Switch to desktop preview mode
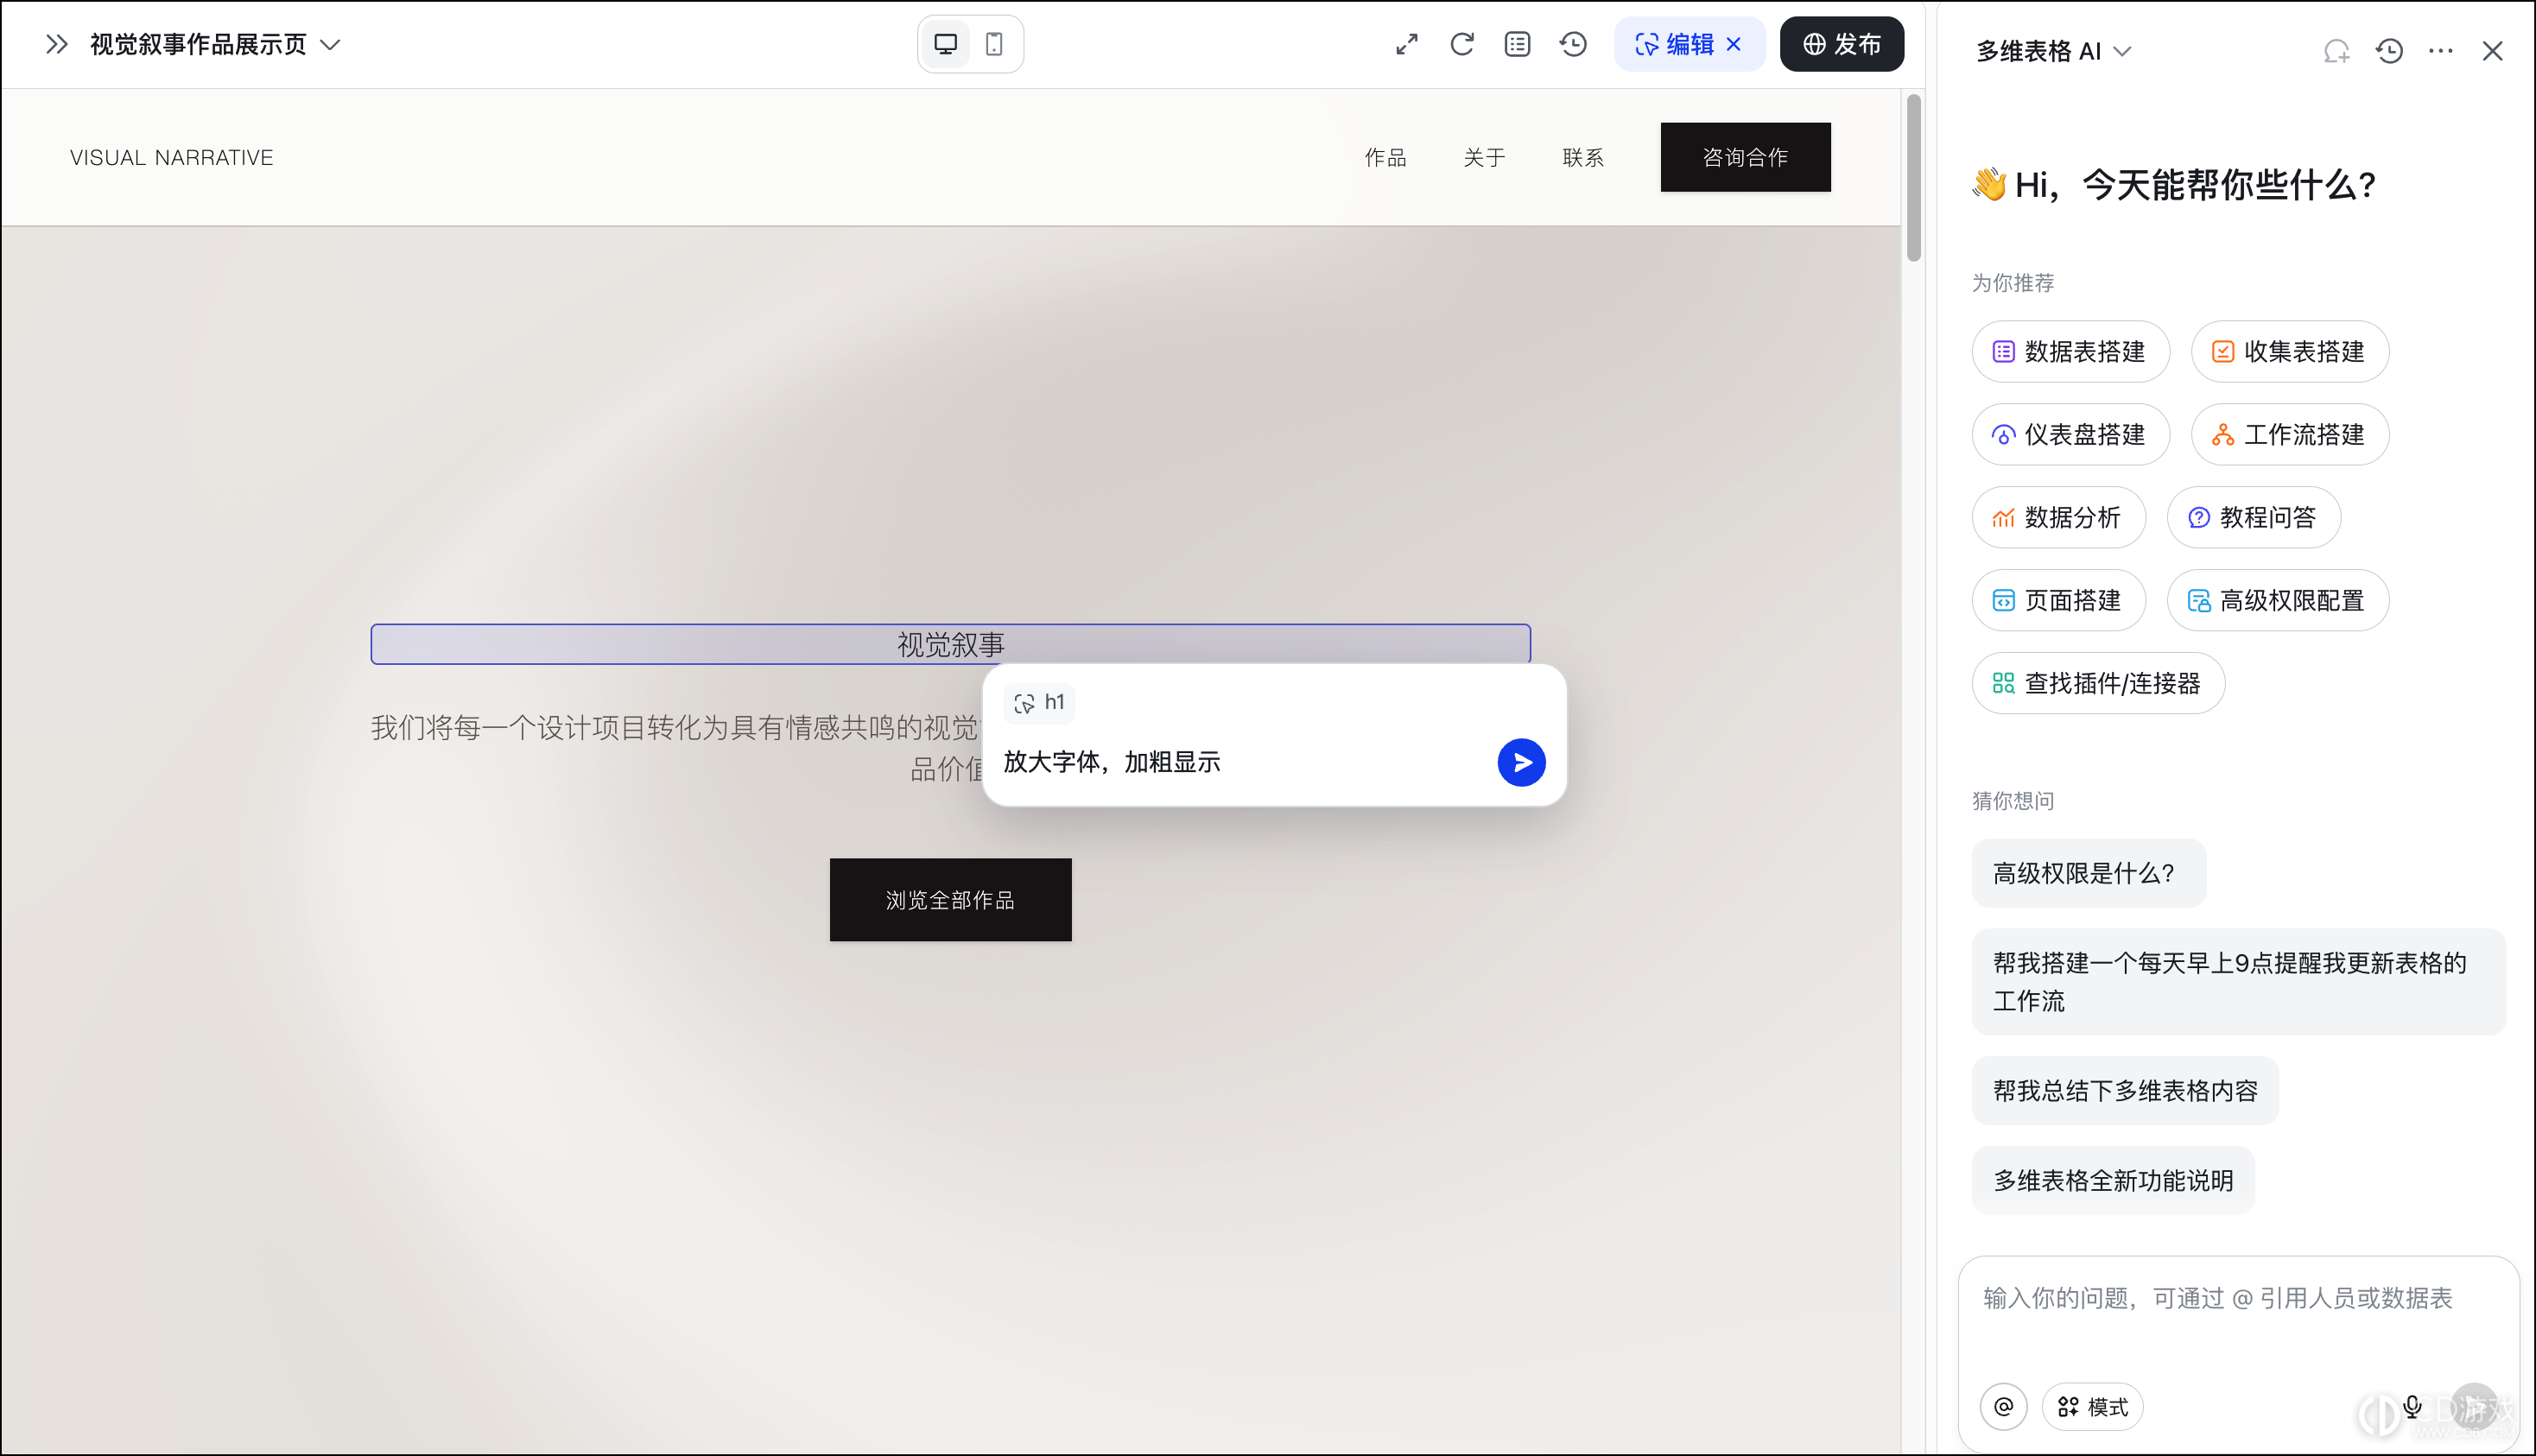The image size is (2536, 1456). (x=945, y=44)
